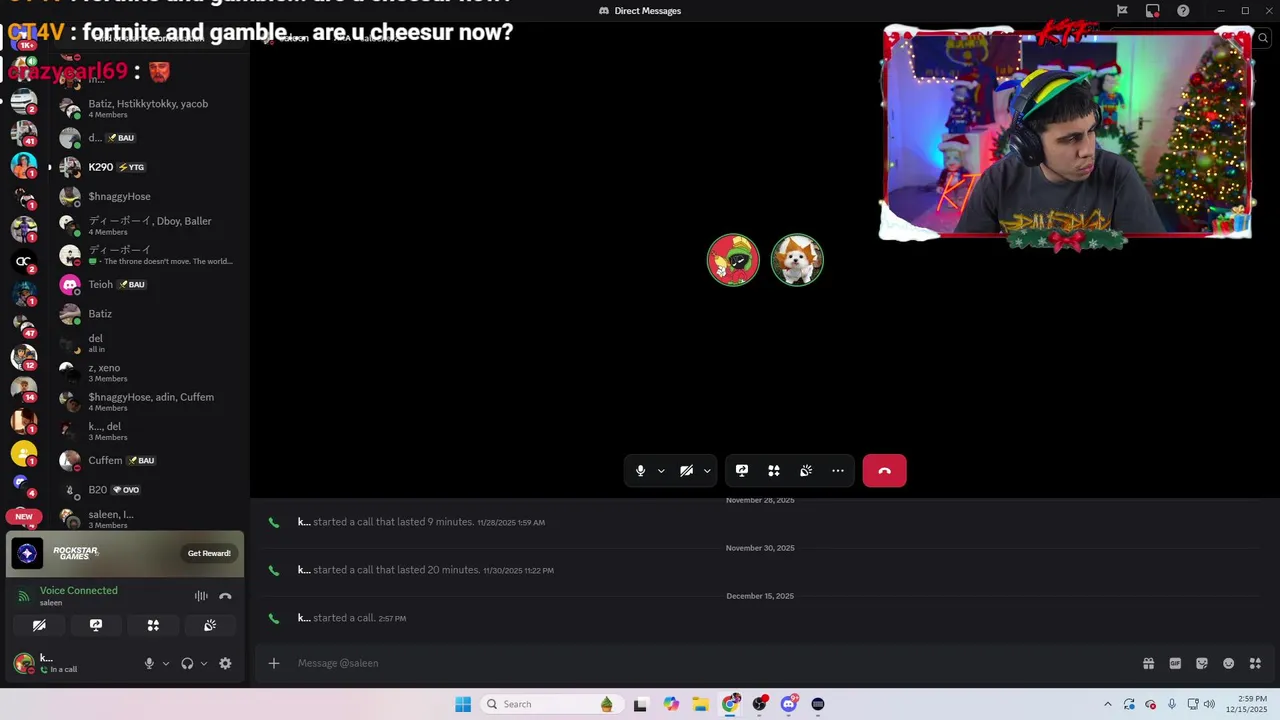Toggle noise suppression in Voice Connected panel

pyautogui.click(x=201, y=596)
